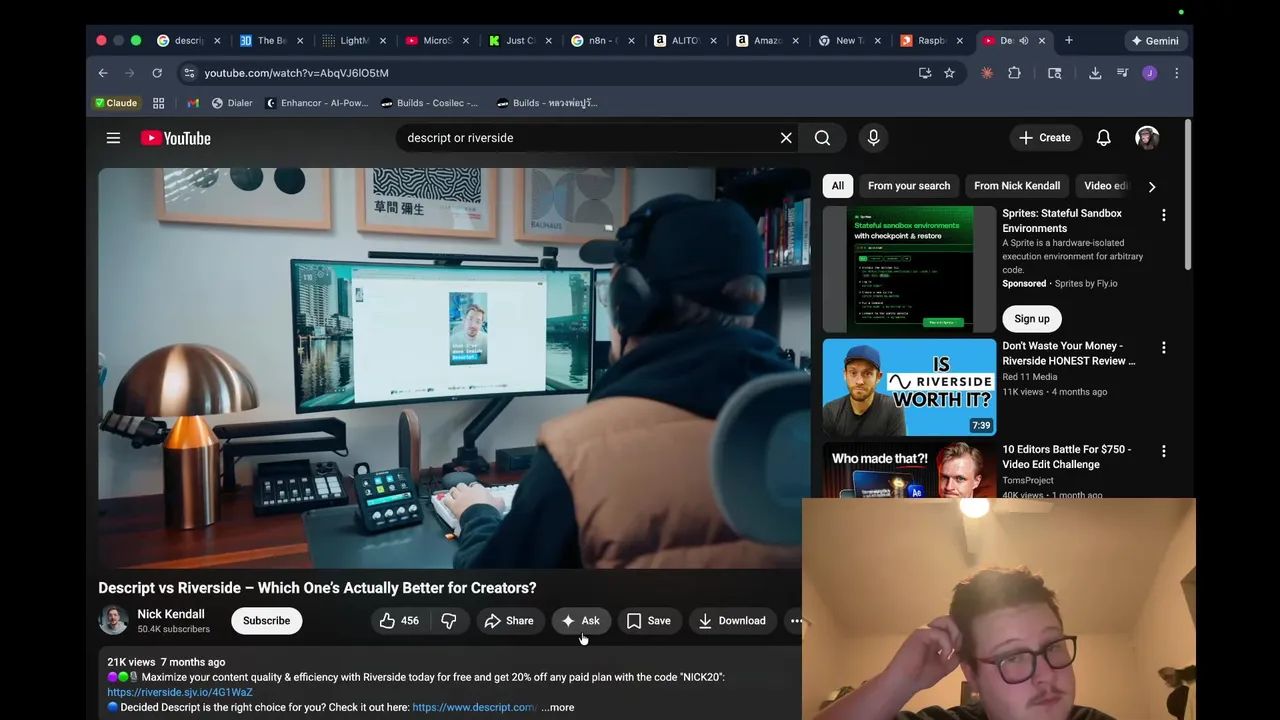This screenshot has width=1280, height=720.
Task: Click the address bar URL
Action: click(297, 73)
